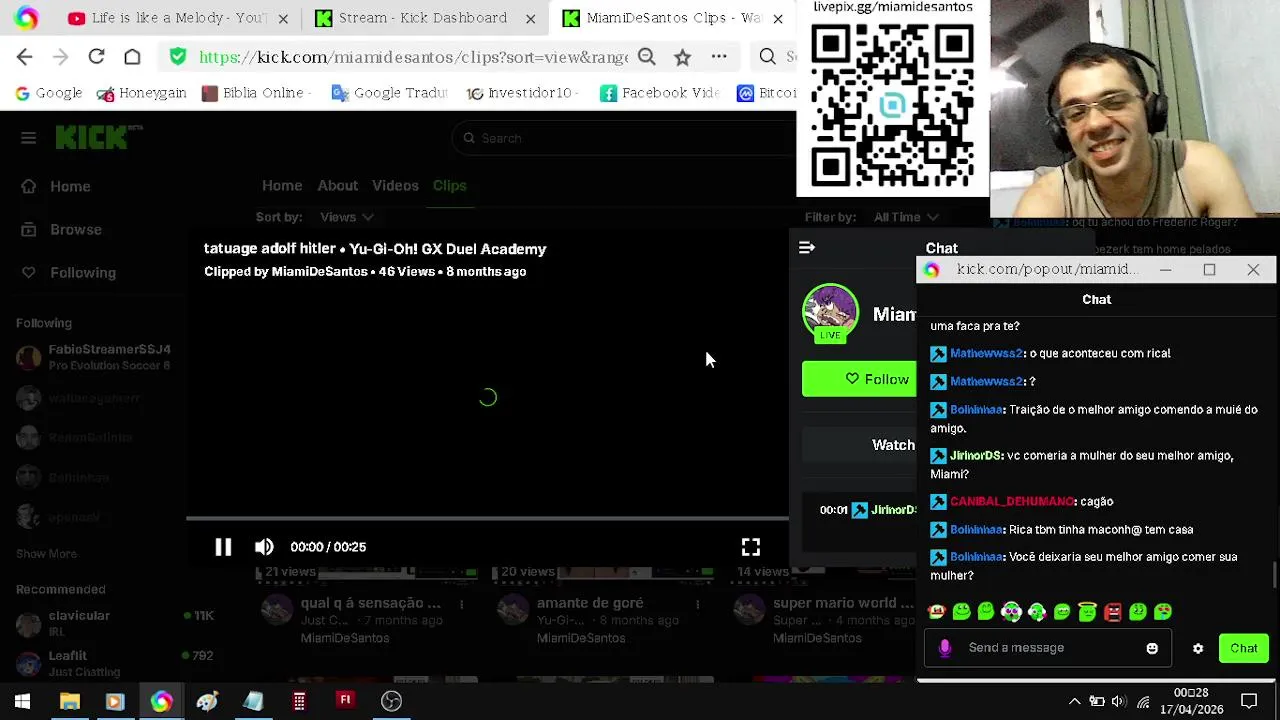This screenshot has width=1280, height=720.
Task: Click the kick.com address bar URL
Action: 413,57
